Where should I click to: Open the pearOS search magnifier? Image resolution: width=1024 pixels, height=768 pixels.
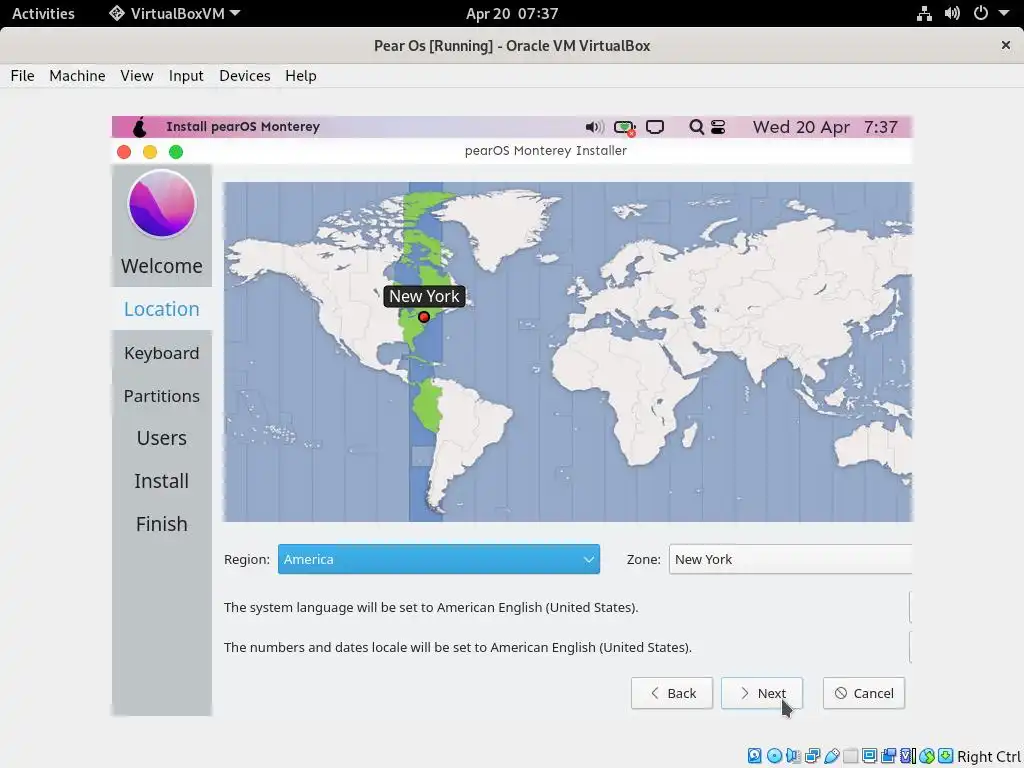coord(697,127)
